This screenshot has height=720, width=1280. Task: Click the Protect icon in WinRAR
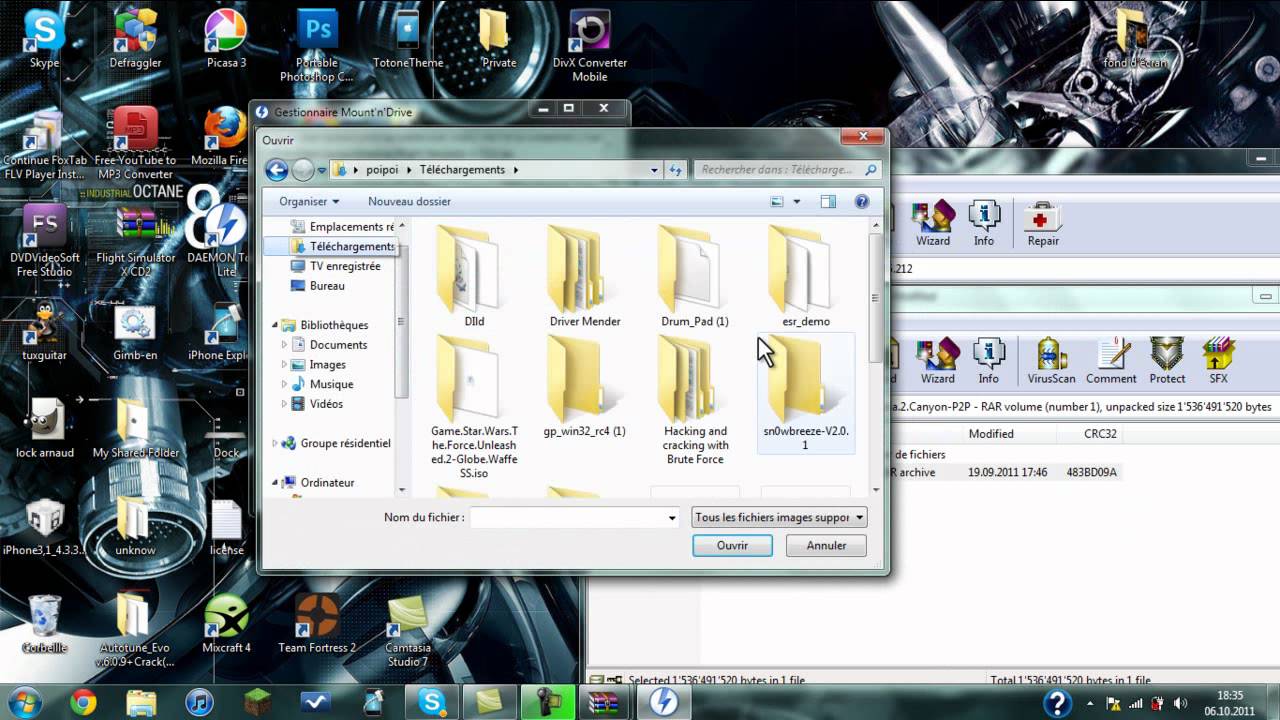(x=1167, y=361)
